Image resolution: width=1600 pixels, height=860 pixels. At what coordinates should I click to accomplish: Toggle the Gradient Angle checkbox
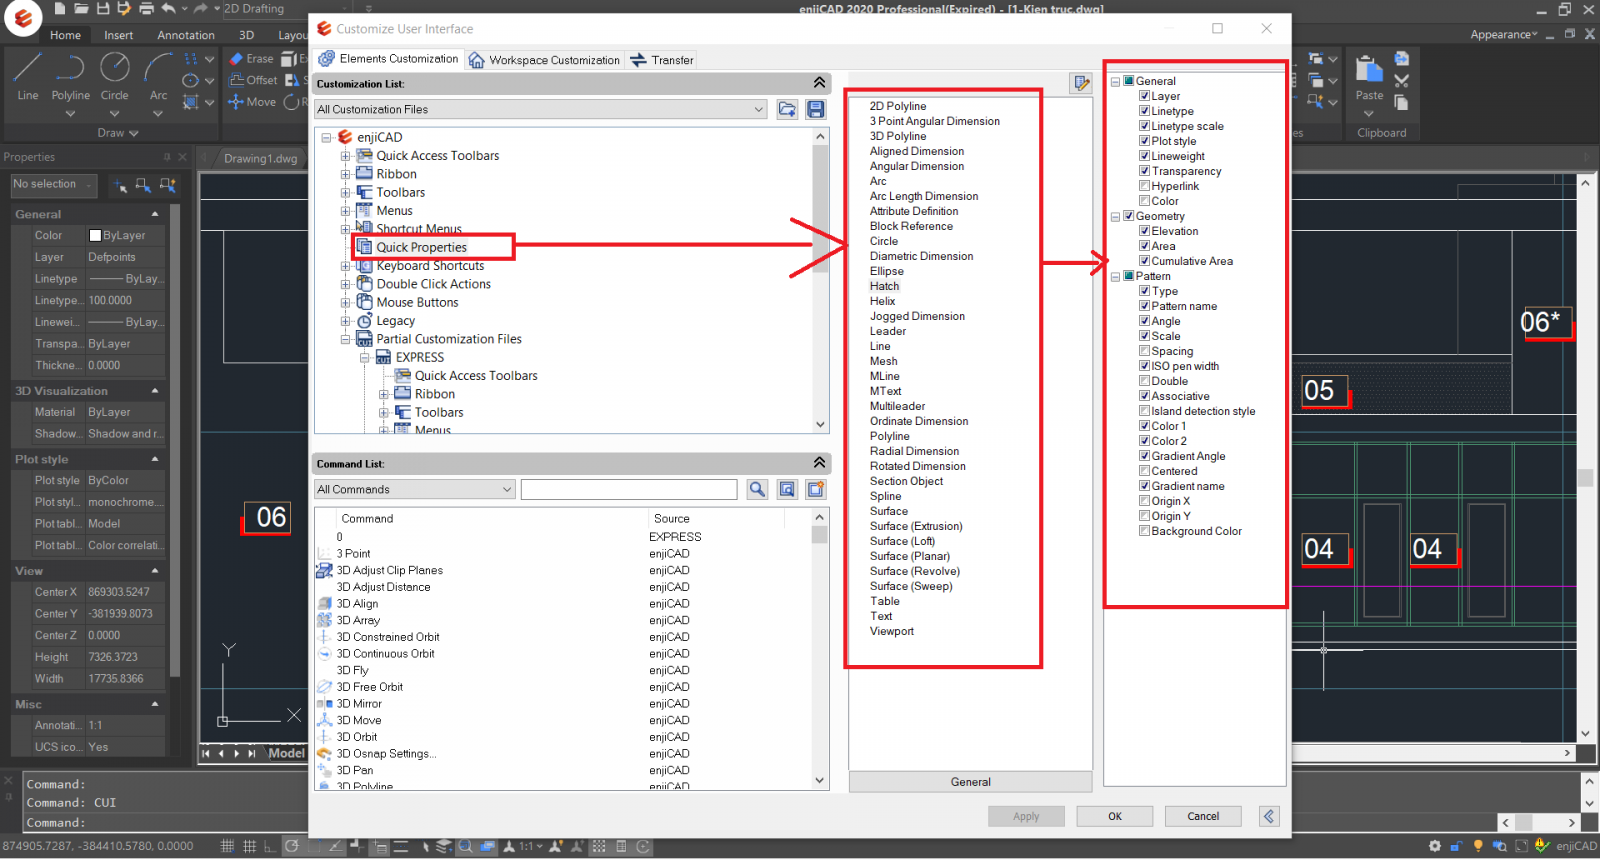1144,456
